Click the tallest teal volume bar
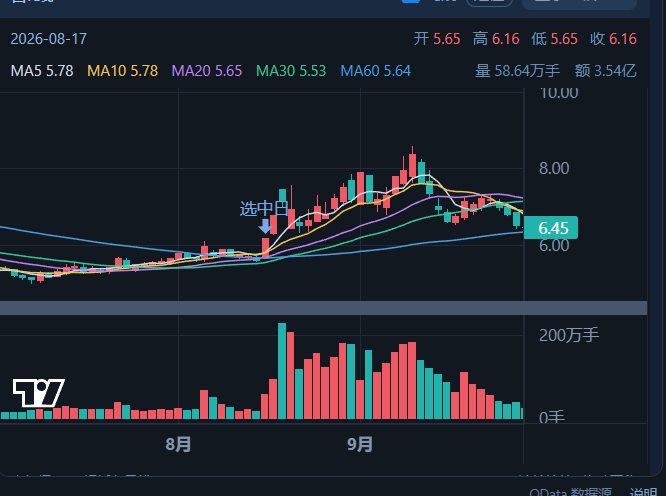 tap(282, 371)
